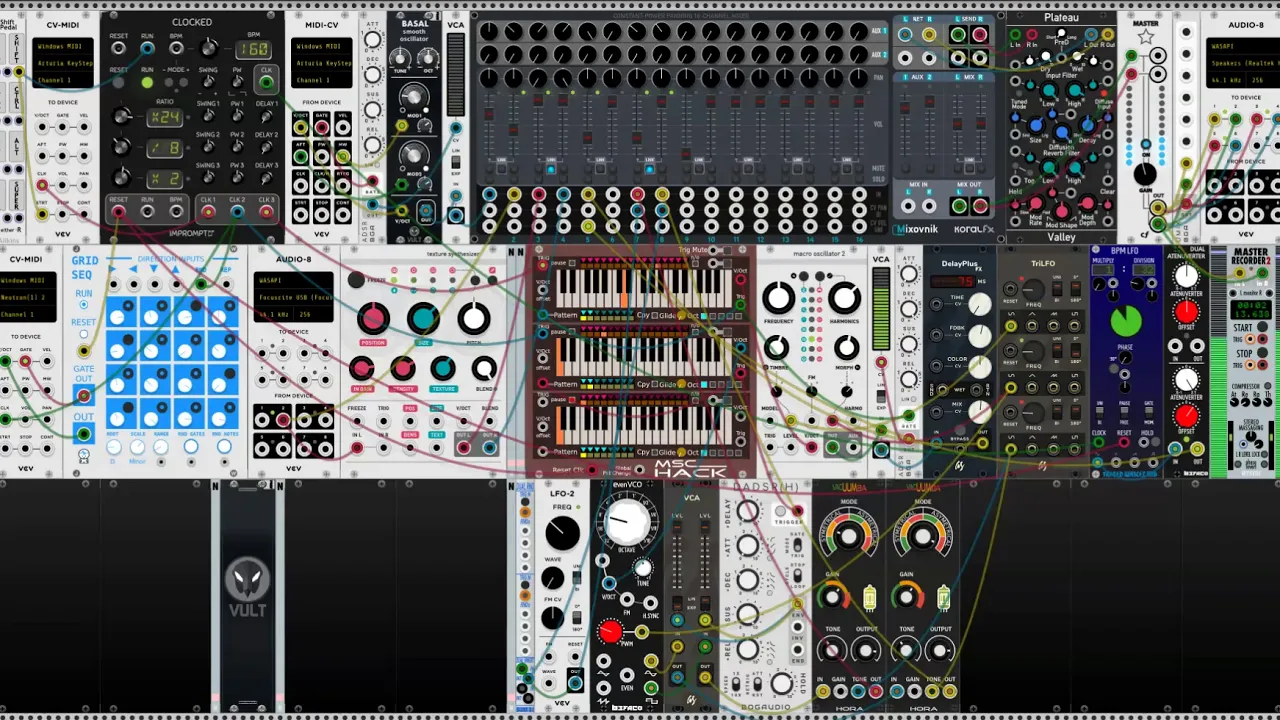The width and height of the screenshot is (1280, 720).
Task: Click the RESET button on Clocked
Action: click(119, 82)
